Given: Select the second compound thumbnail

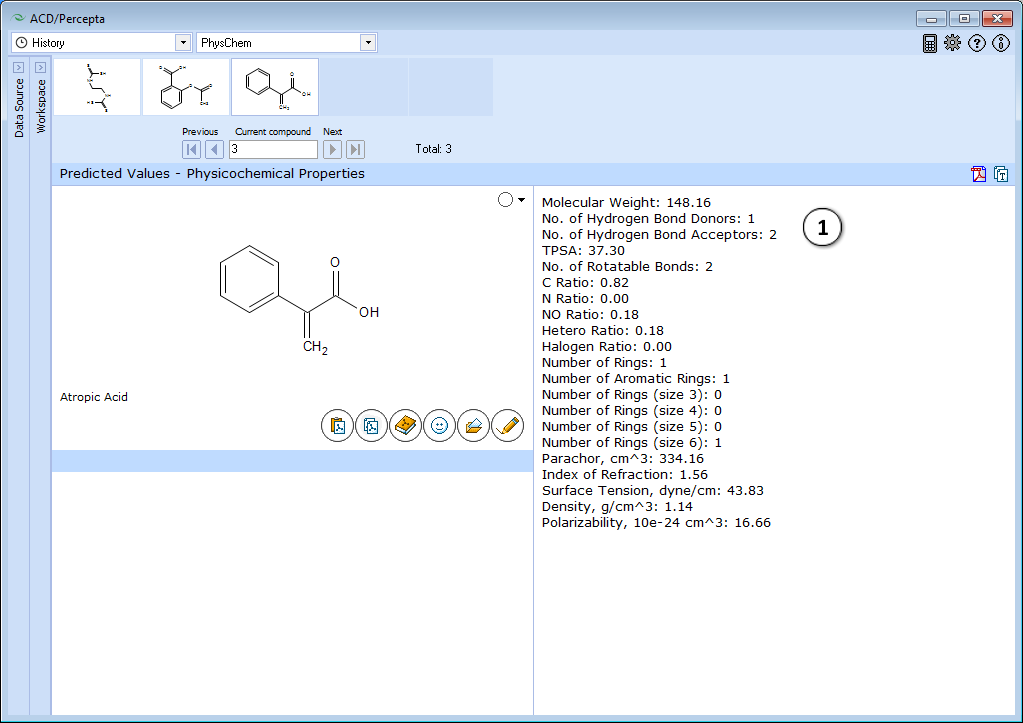Looking at the screenshot, I should pos(186,87).
